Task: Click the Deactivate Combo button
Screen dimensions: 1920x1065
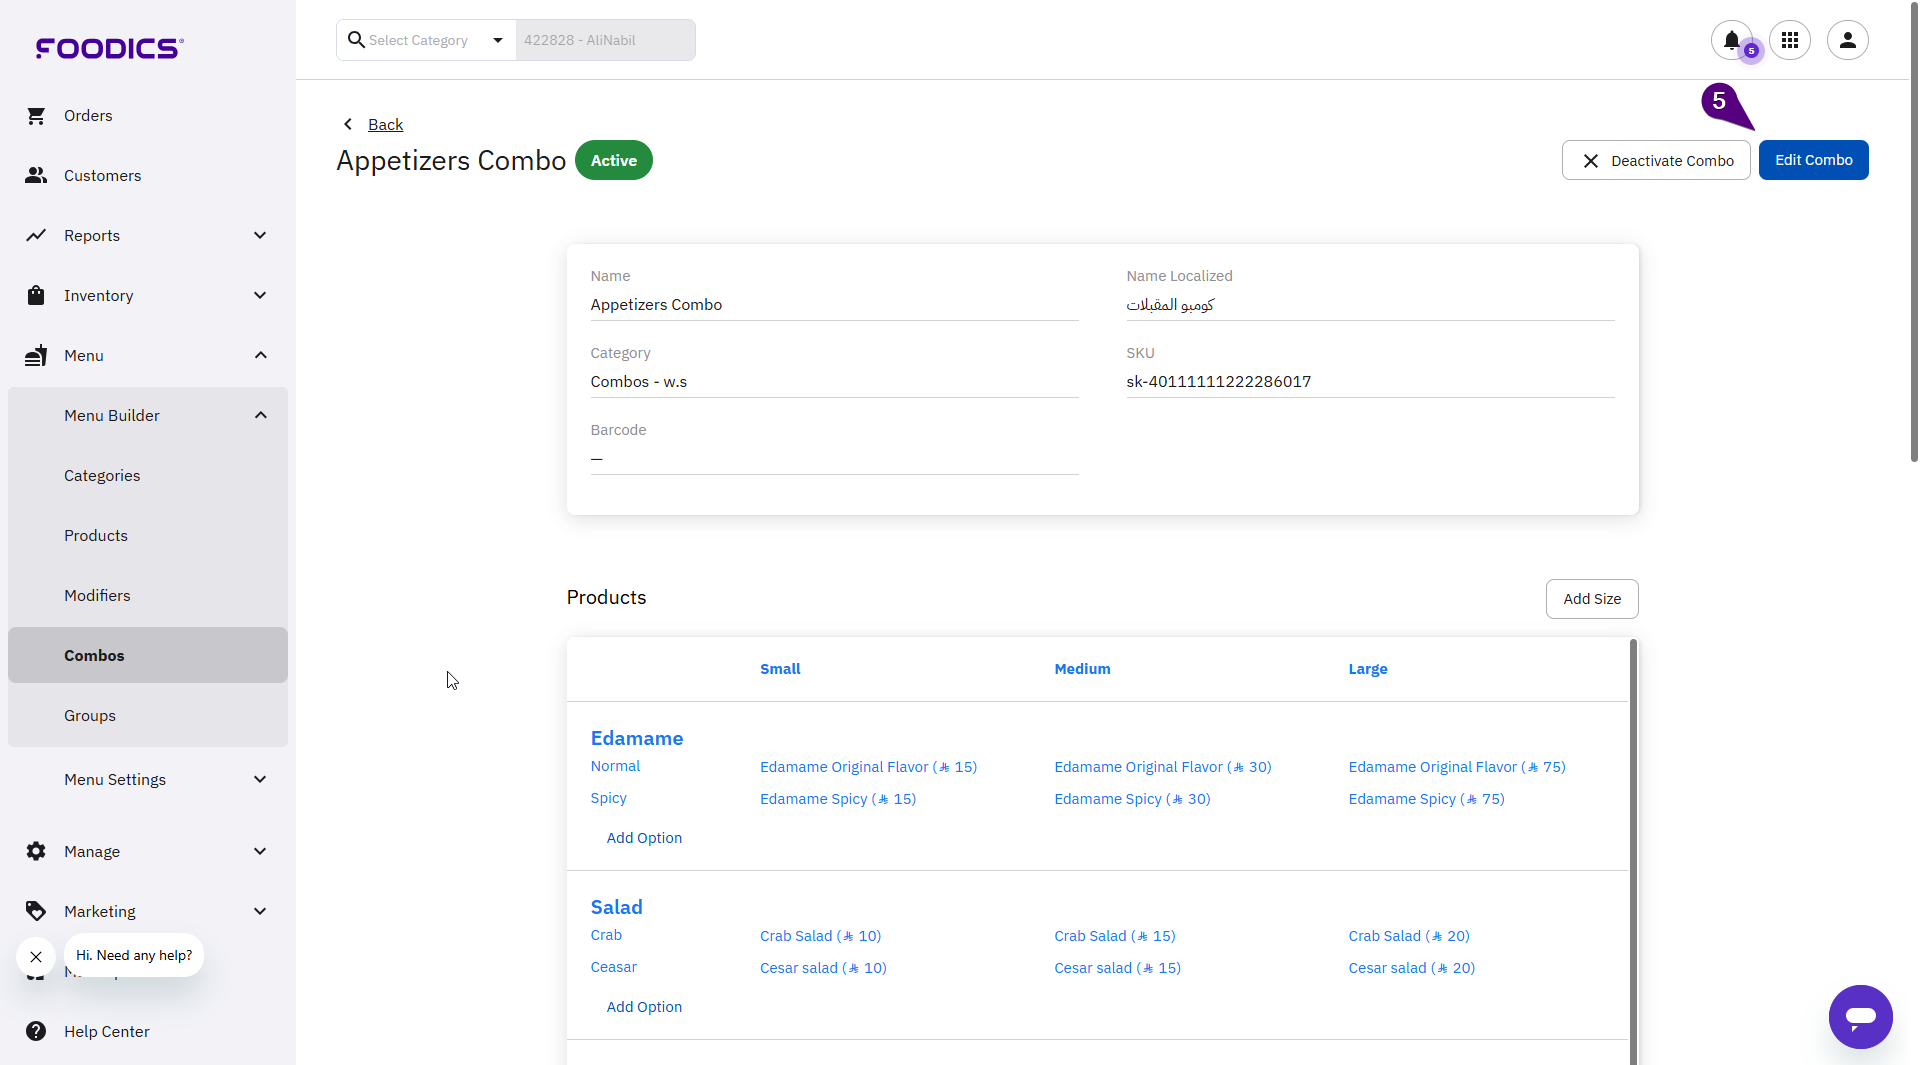Action: point(1655,161)
